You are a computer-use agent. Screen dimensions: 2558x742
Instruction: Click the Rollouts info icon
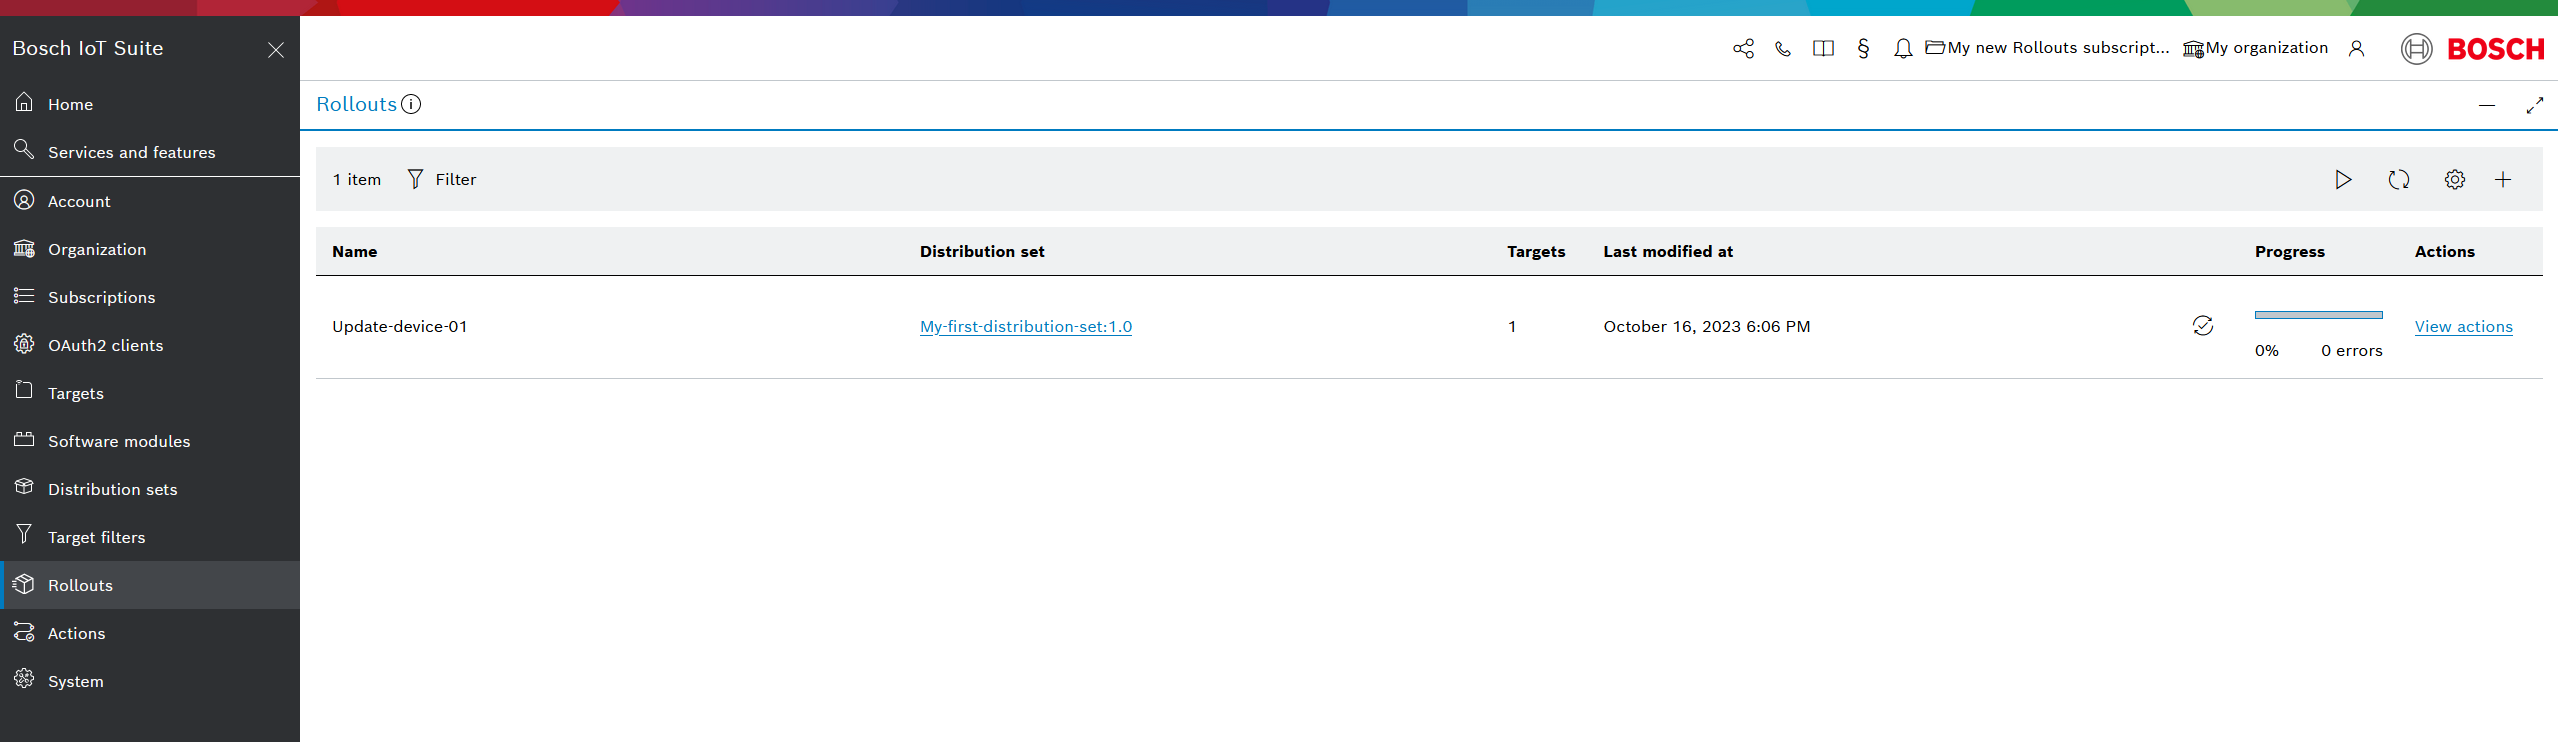[411, 104]
